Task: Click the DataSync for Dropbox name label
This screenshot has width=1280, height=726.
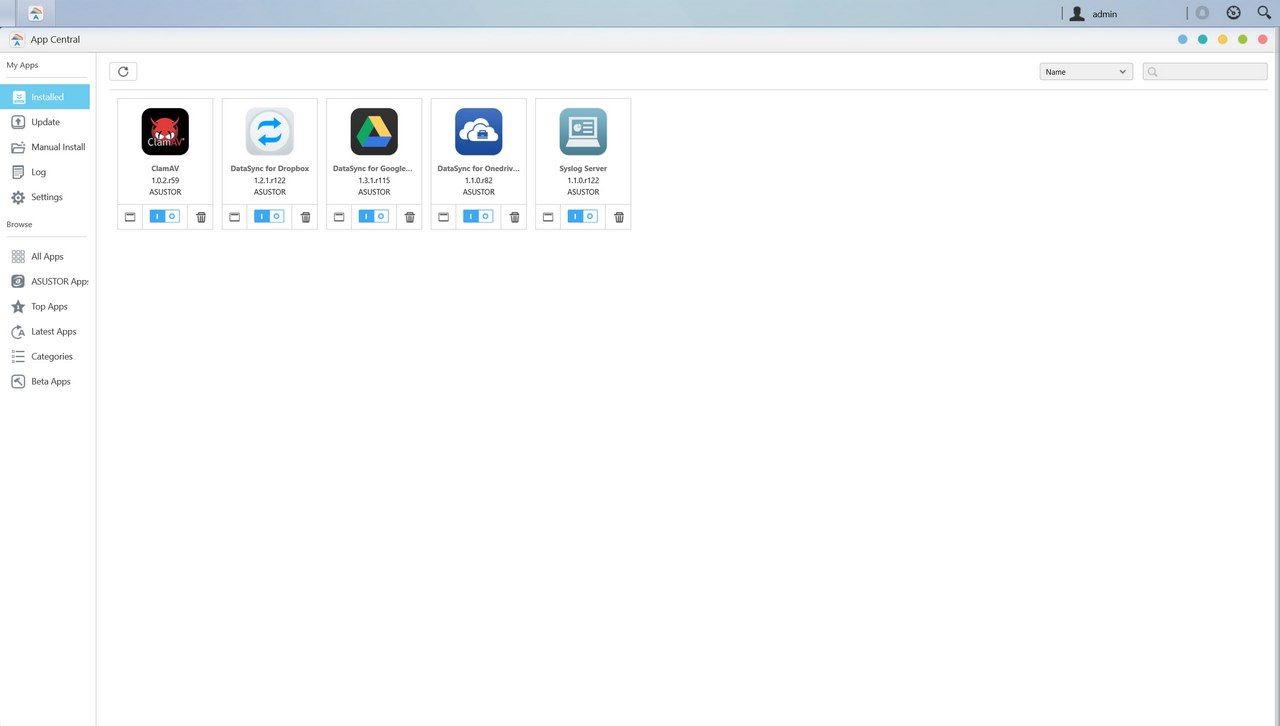Action: 270,169
